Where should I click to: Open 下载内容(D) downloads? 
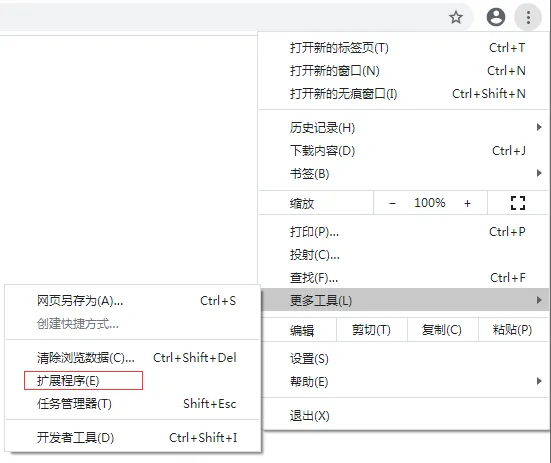(x=403, y=151)
